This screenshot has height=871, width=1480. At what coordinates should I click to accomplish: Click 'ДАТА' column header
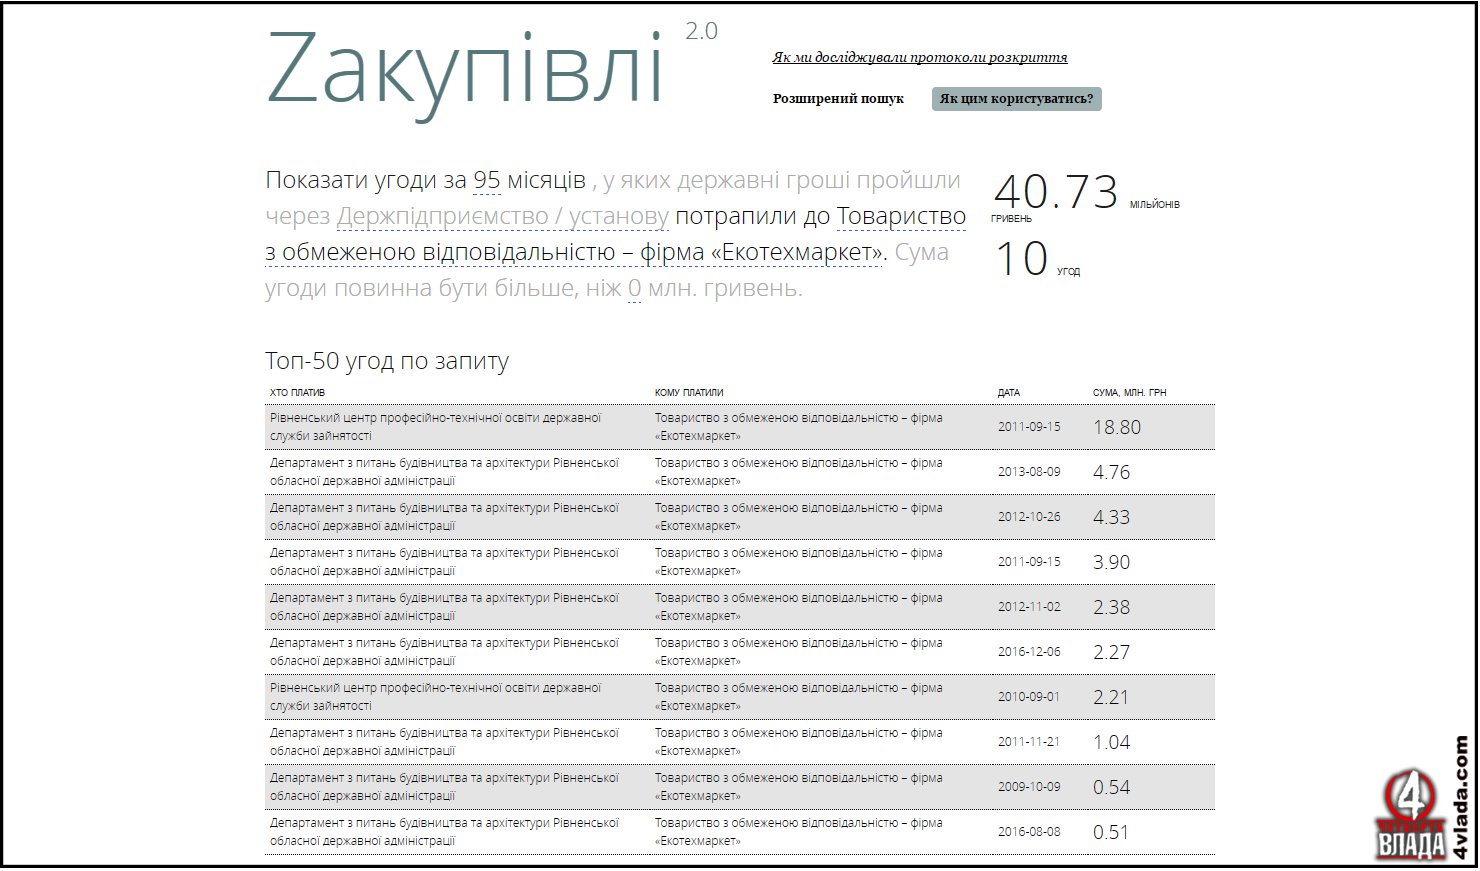tap(1008, 393)
